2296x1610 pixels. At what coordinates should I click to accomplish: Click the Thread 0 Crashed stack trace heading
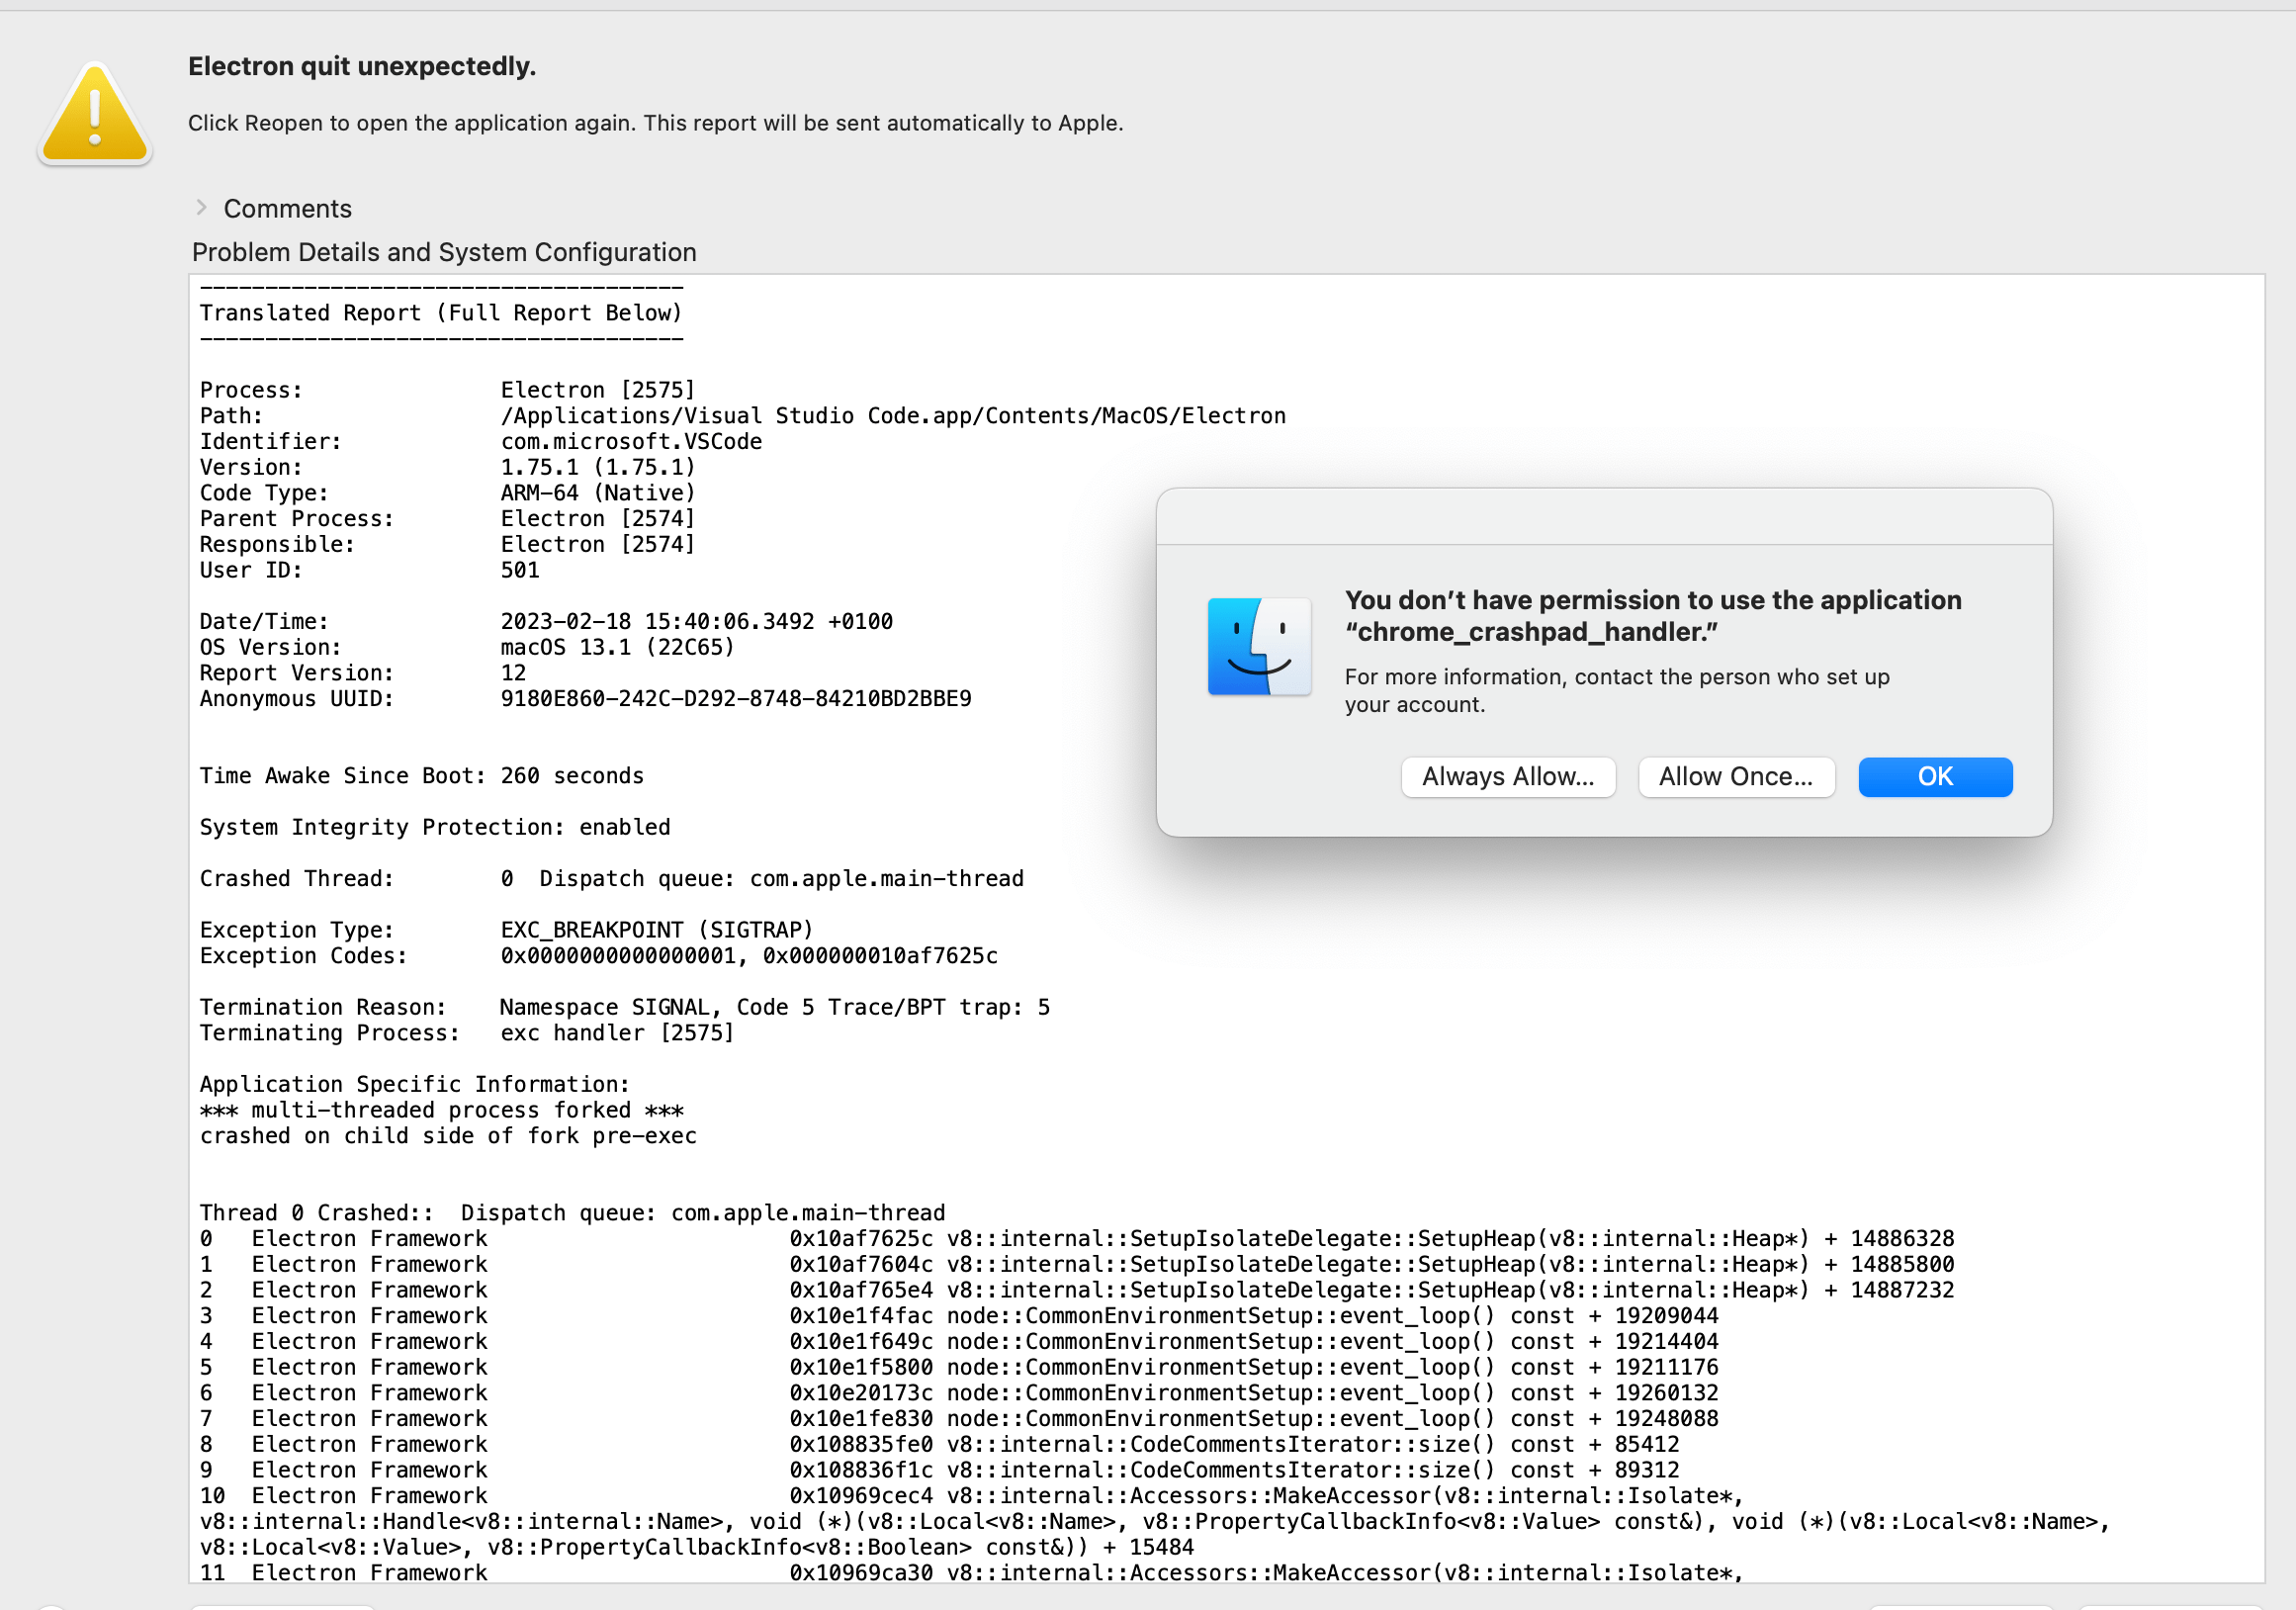(572, 1212)
